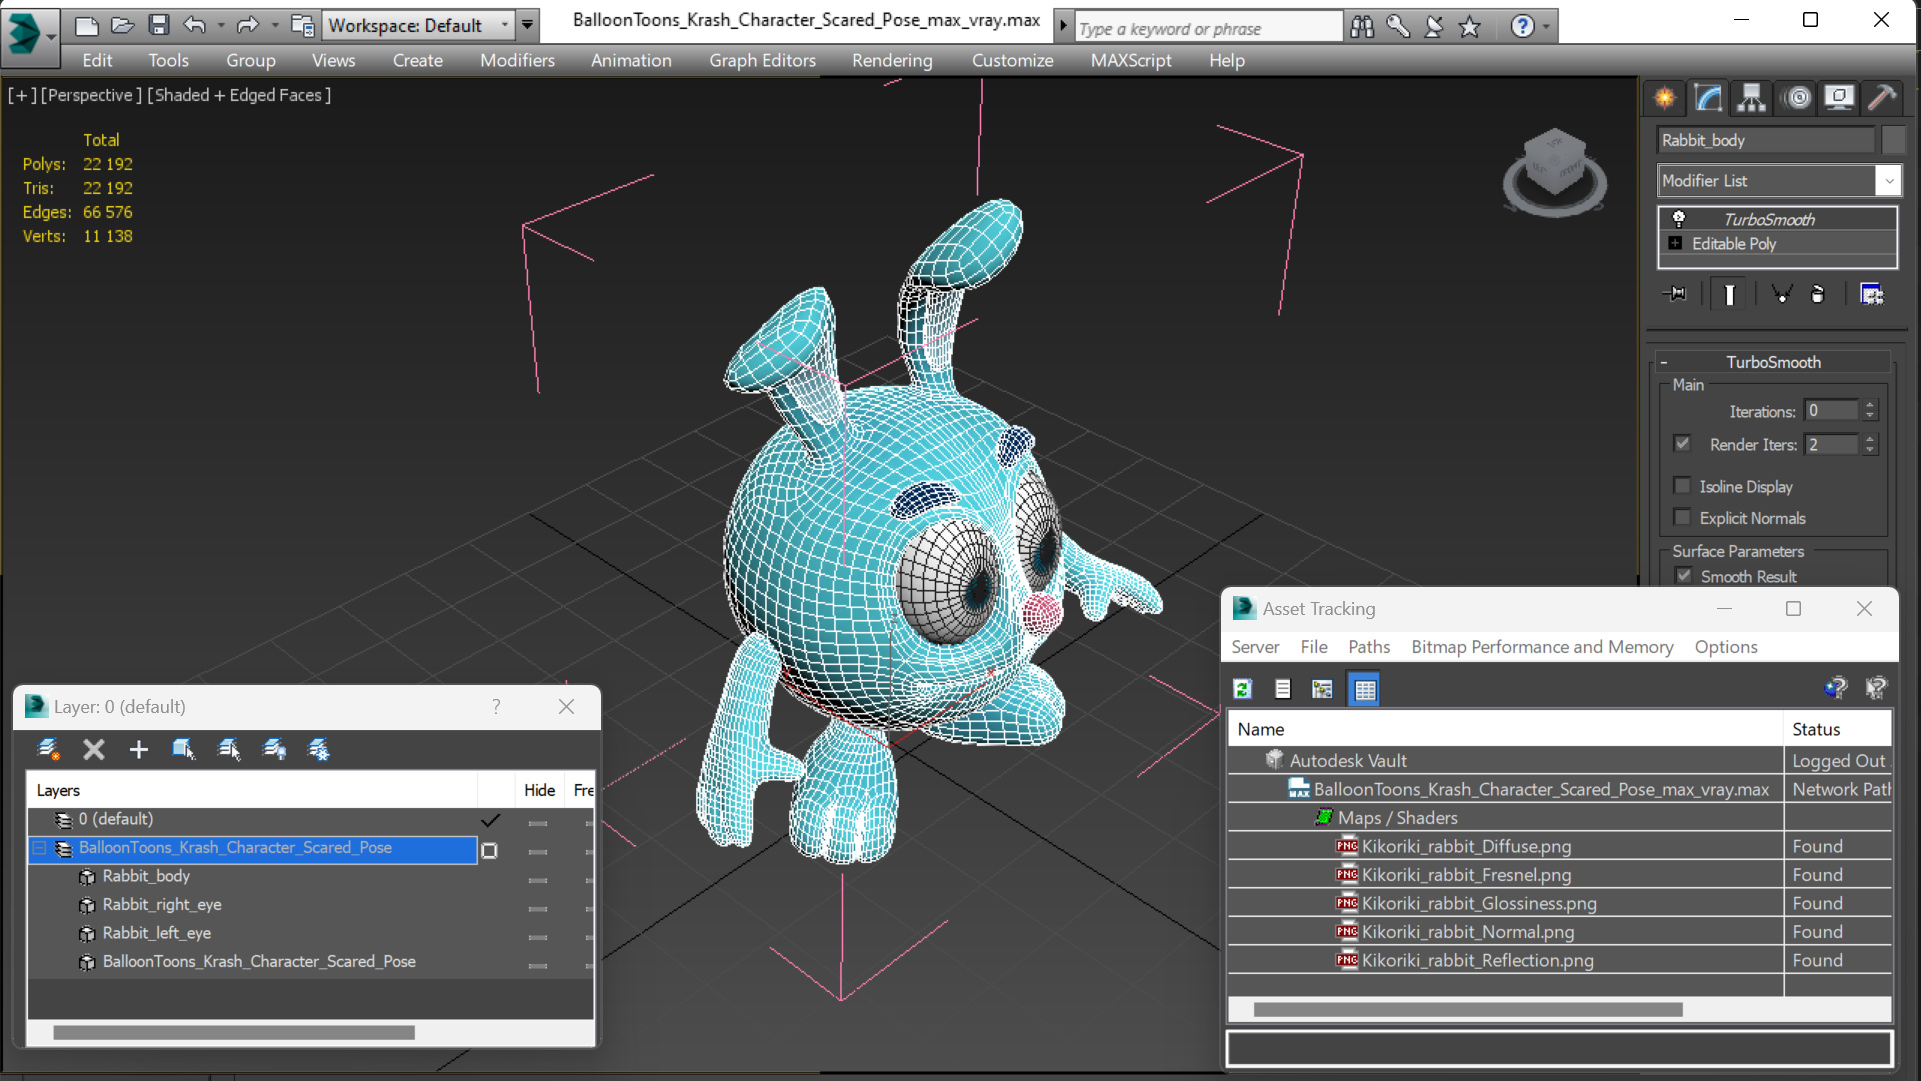Set 0 (default) layer as current via checkmark

coord(490,820)
